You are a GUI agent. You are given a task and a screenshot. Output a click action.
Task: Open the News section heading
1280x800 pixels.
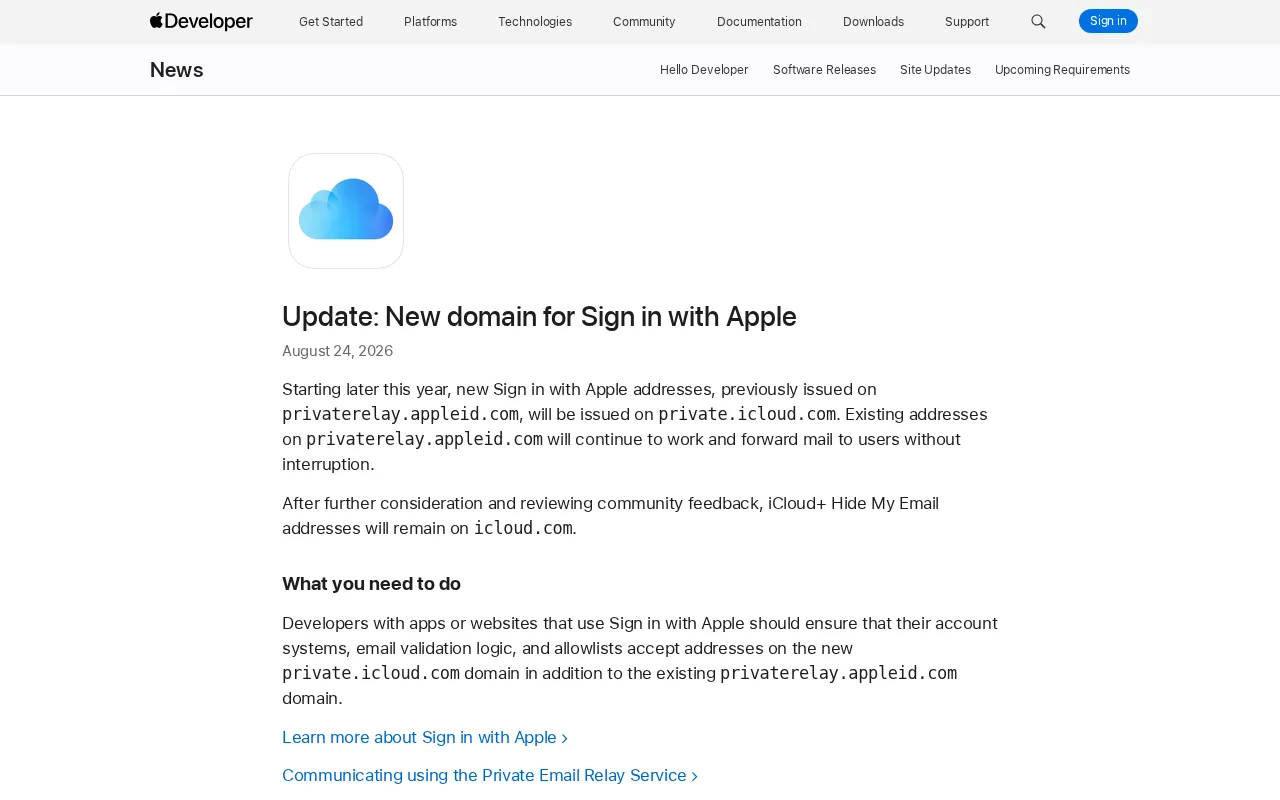tap(177, 70)
